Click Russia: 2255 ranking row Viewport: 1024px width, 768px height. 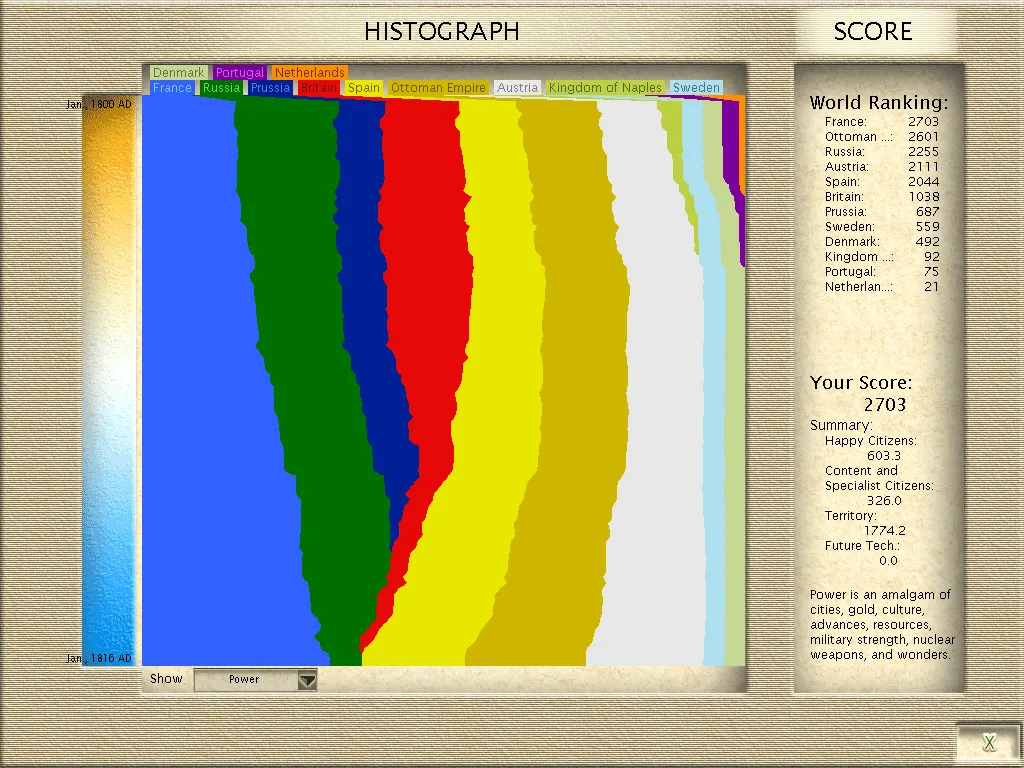(882, 152)
